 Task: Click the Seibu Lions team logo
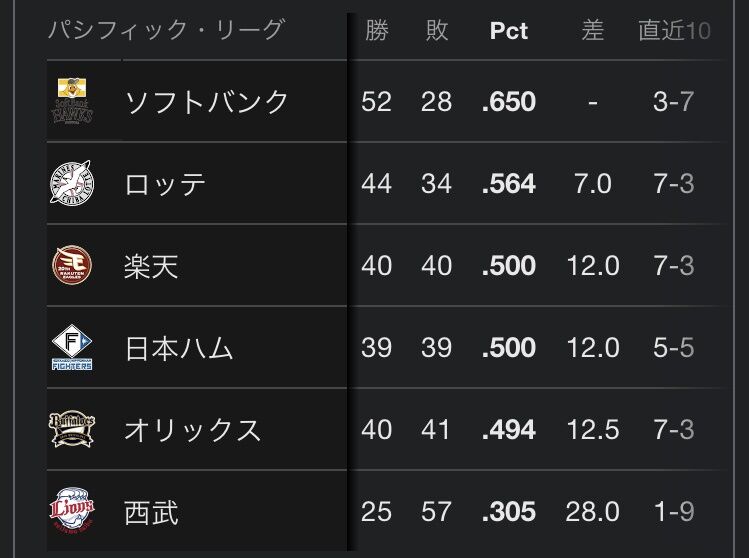(73, 511)
